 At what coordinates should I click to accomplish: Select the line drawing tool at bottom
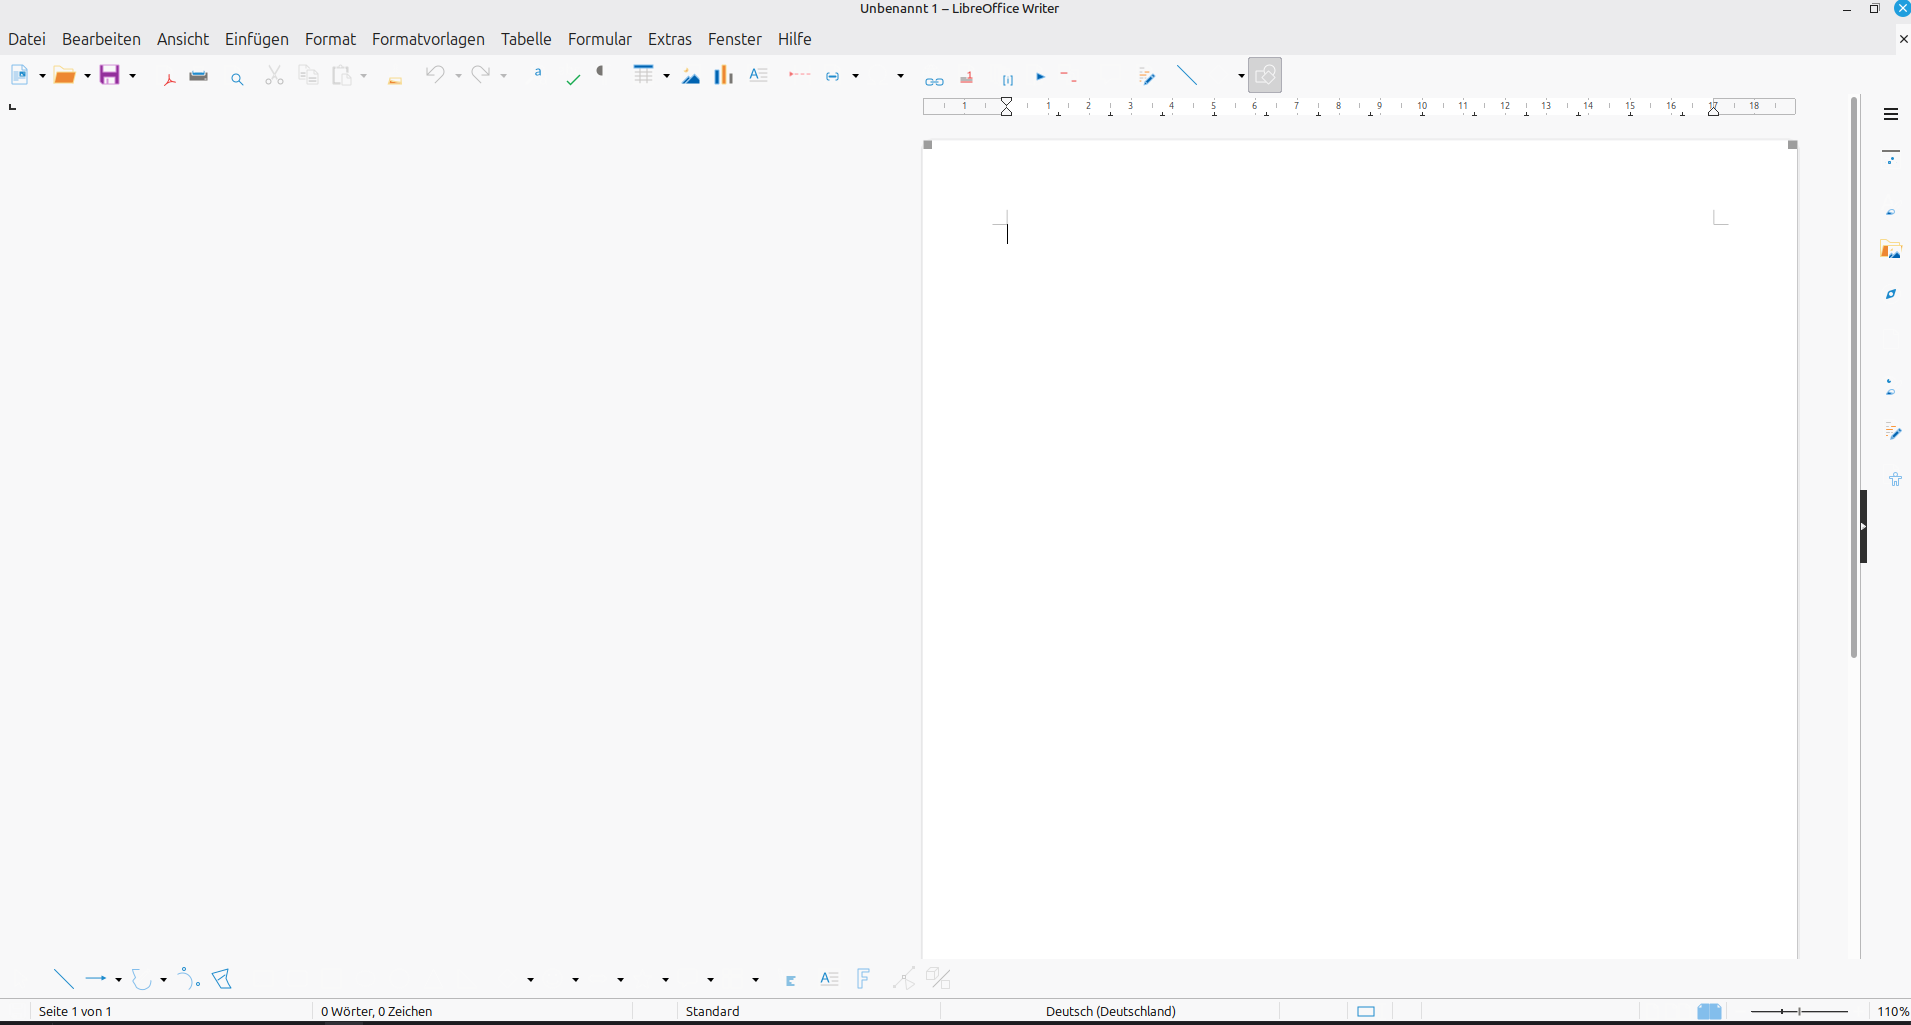[x=63, y=979]
